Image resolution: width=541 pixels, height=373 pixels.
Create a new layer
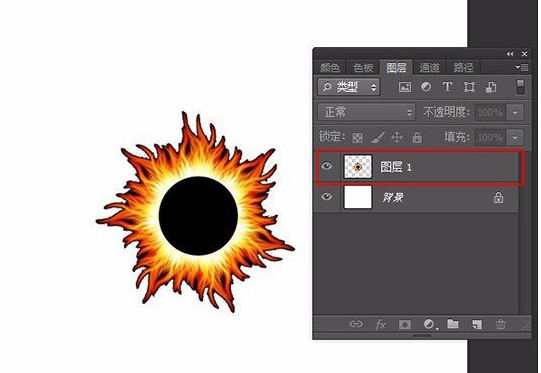[x=477, y=324]
